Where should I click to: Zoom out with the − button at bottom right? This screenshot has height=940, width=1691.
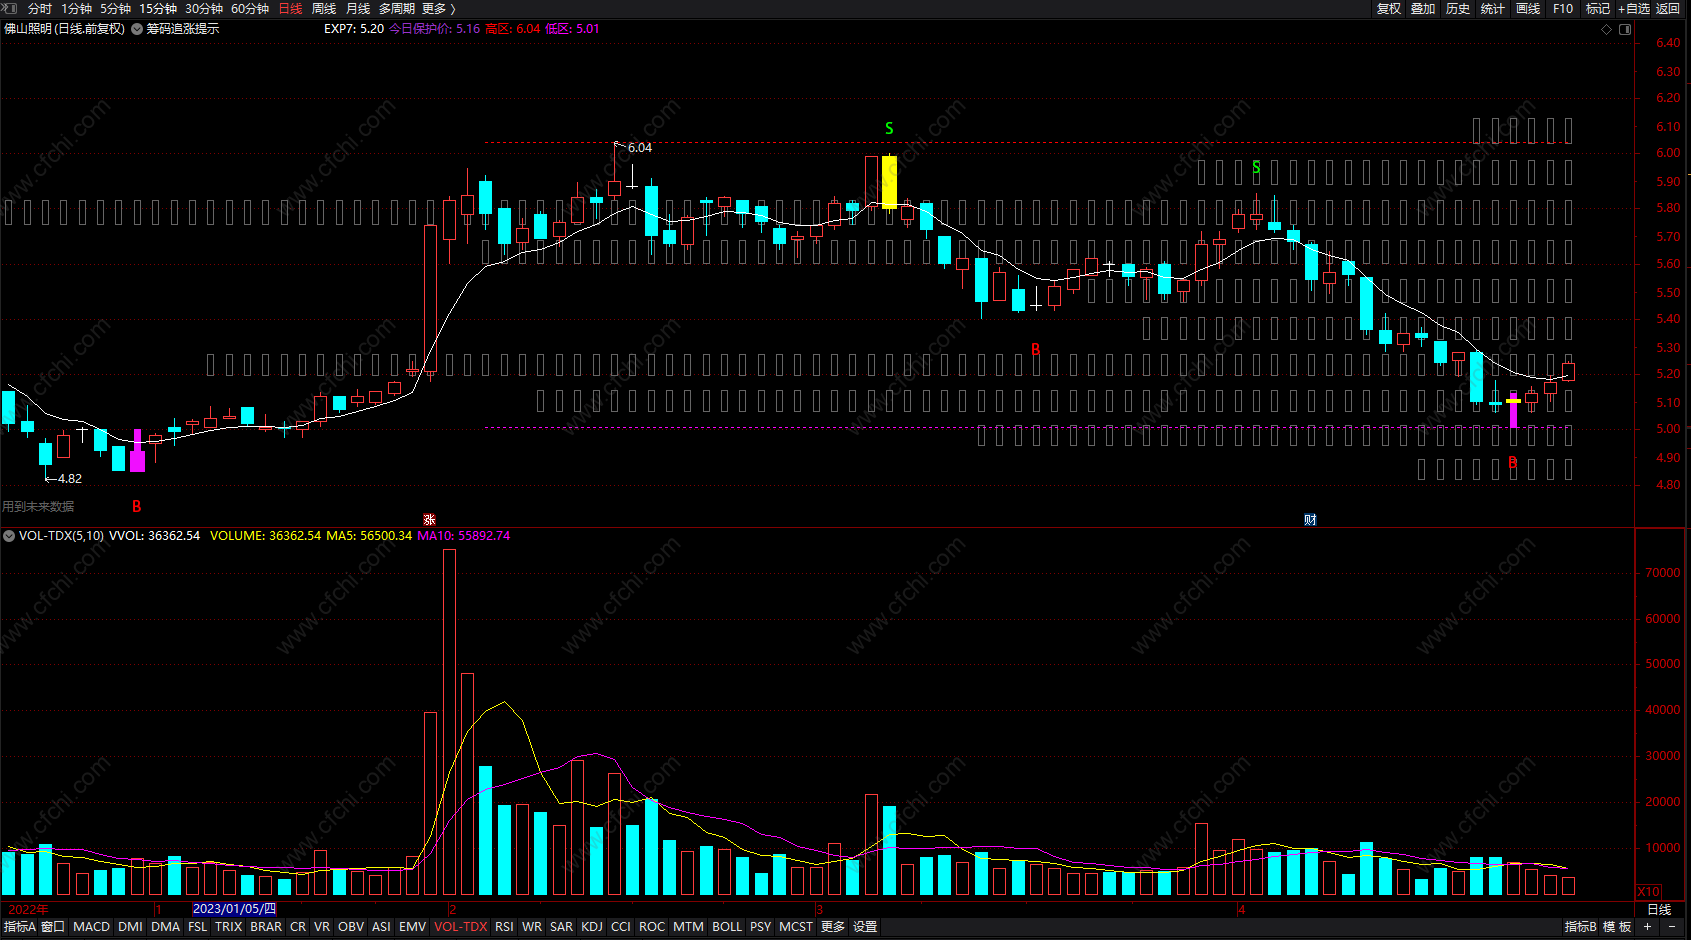1672,927
